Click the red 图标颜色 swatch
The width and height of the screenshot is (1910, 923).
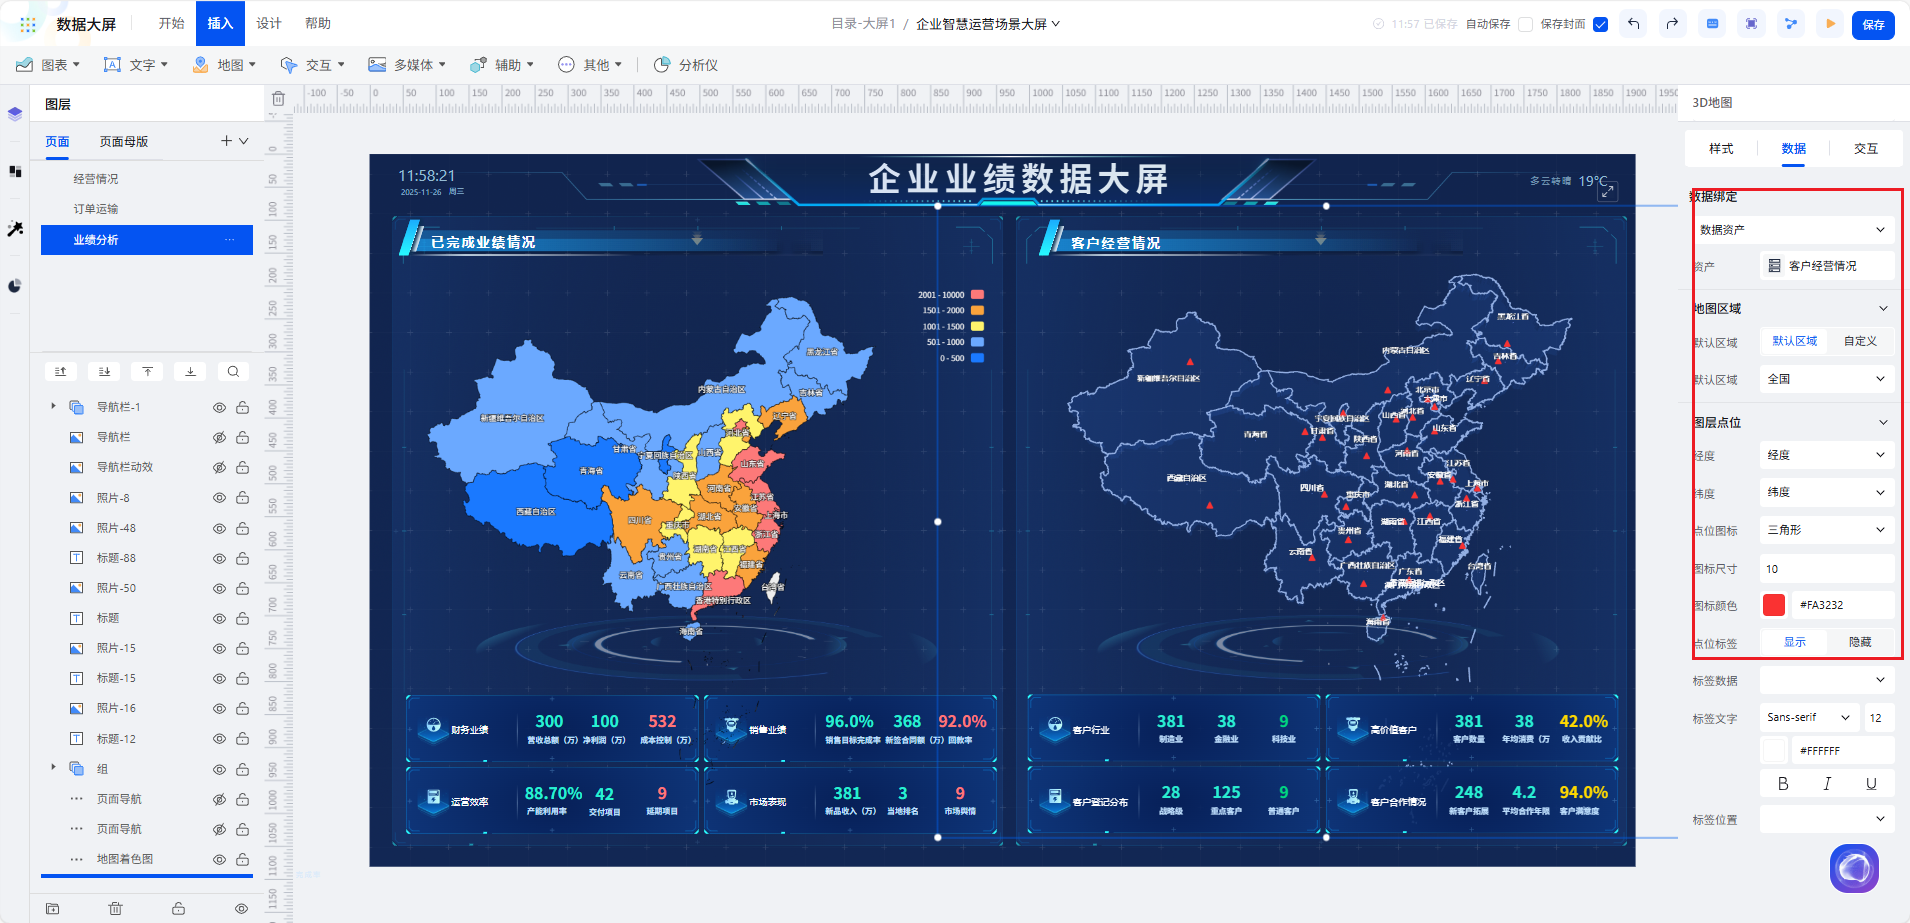point(1773,605)
